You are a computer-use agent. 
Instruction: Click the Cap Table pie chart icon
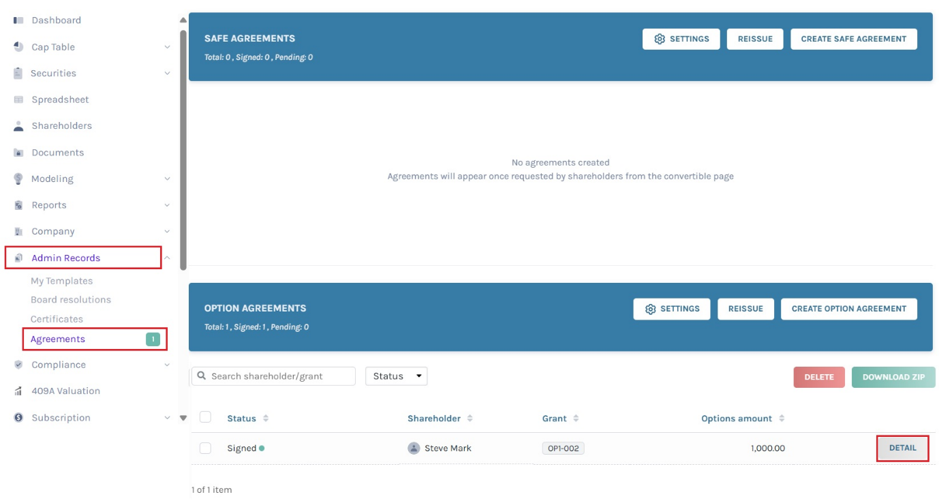coord(19,47)
